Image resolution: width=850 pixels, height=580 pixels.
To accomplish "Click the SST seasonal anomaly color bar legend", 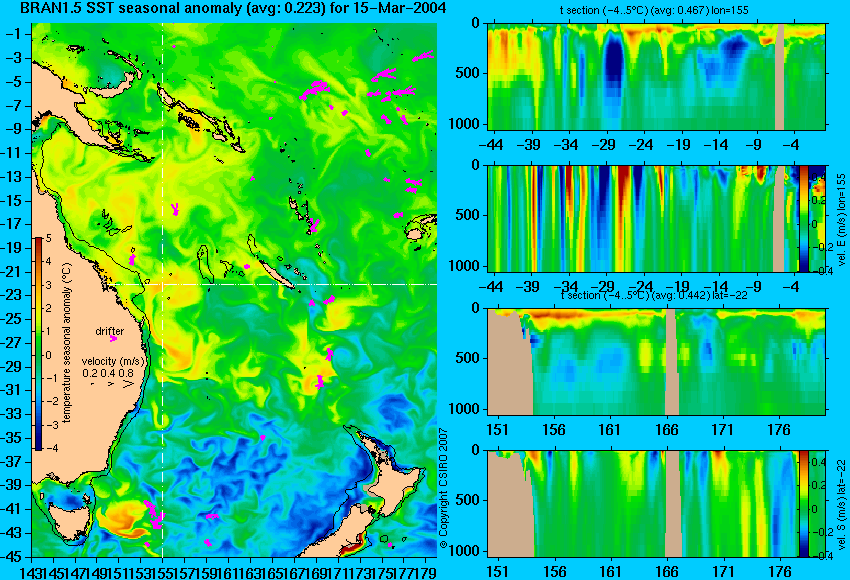I will [x=39, y=343].
